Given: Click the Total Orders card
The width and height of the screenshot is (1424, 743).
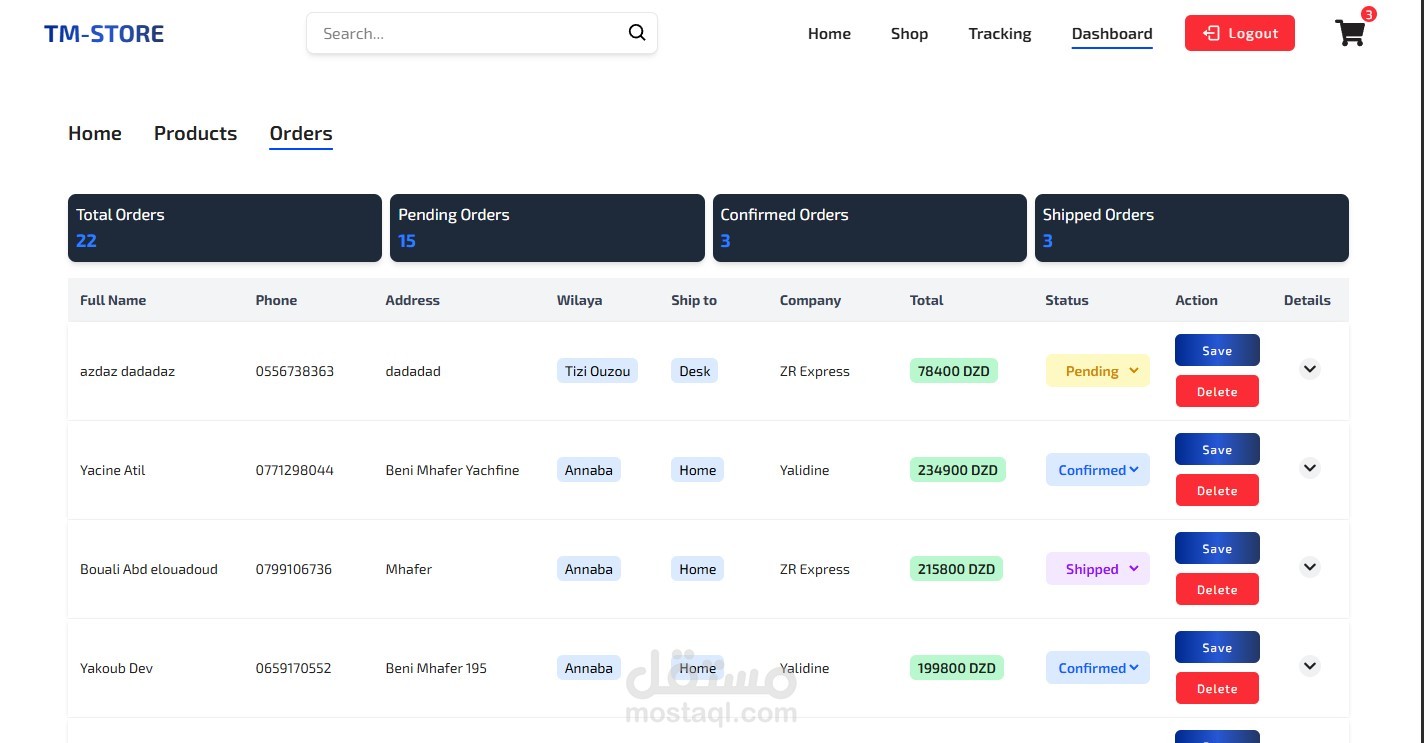Looking at the screenshot, I should 225,228.
